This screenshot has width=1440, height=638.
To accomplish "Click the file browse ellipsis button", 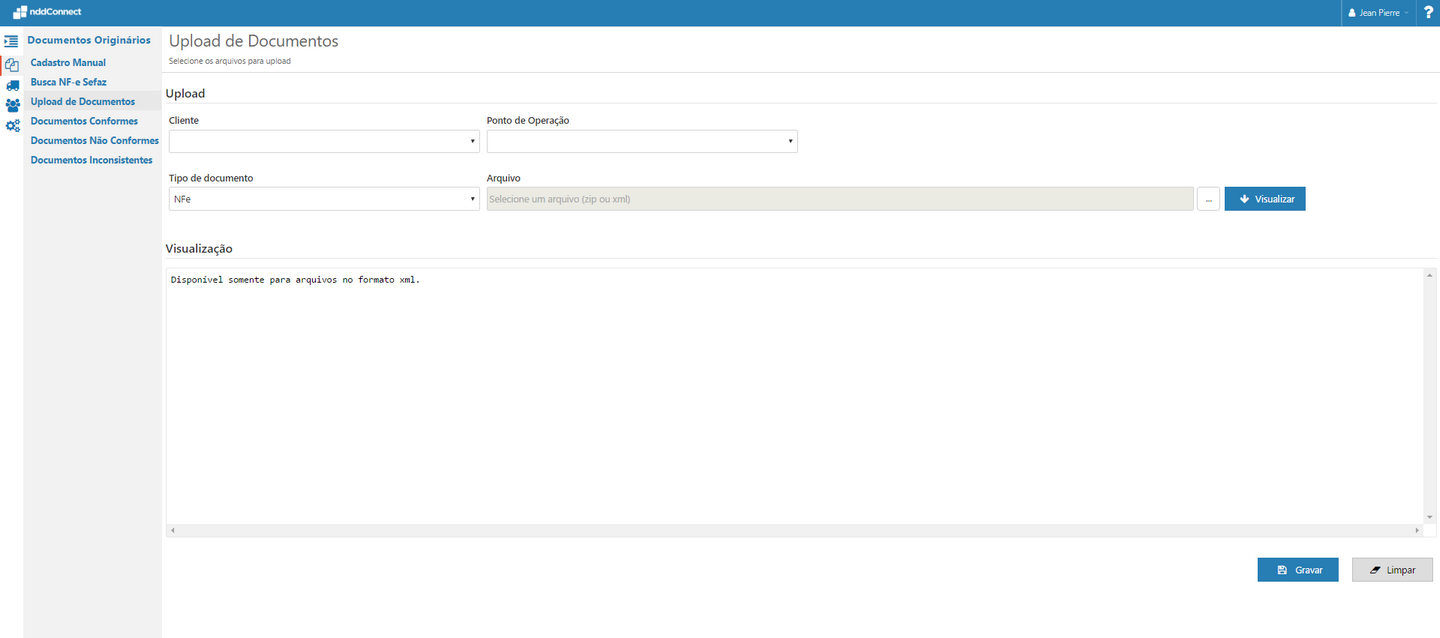I will (x=1208, y=199).
